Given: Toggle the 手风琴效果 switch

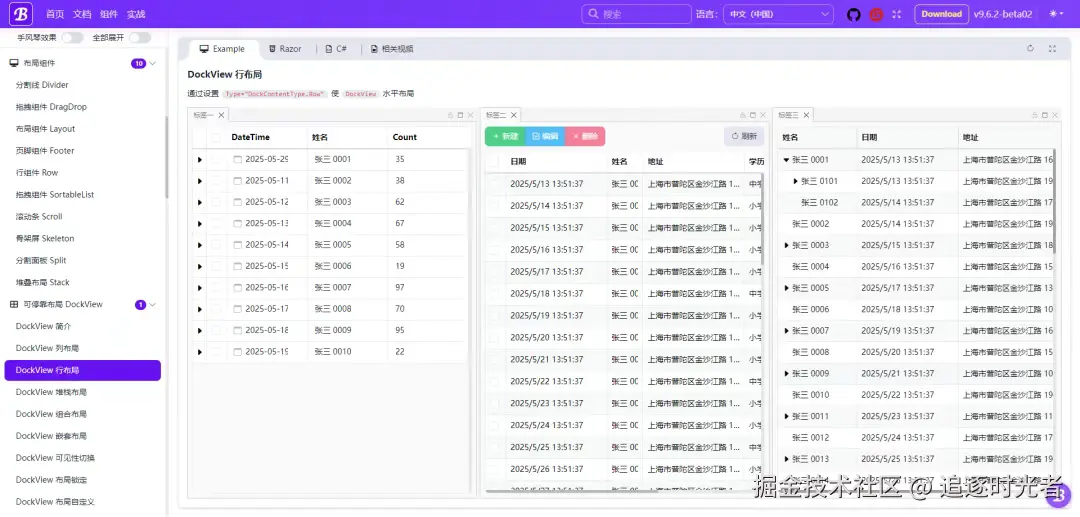Looking at the screenshot, I should (x=72, y=38).
